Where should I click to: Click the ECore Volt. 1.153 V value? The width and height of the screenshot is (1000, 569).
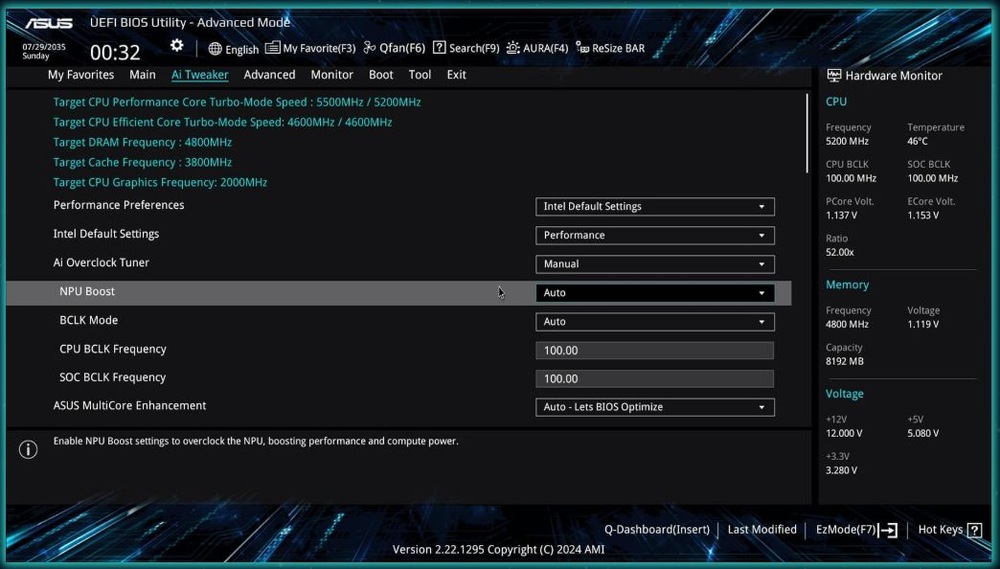click(x=923, y=216)
